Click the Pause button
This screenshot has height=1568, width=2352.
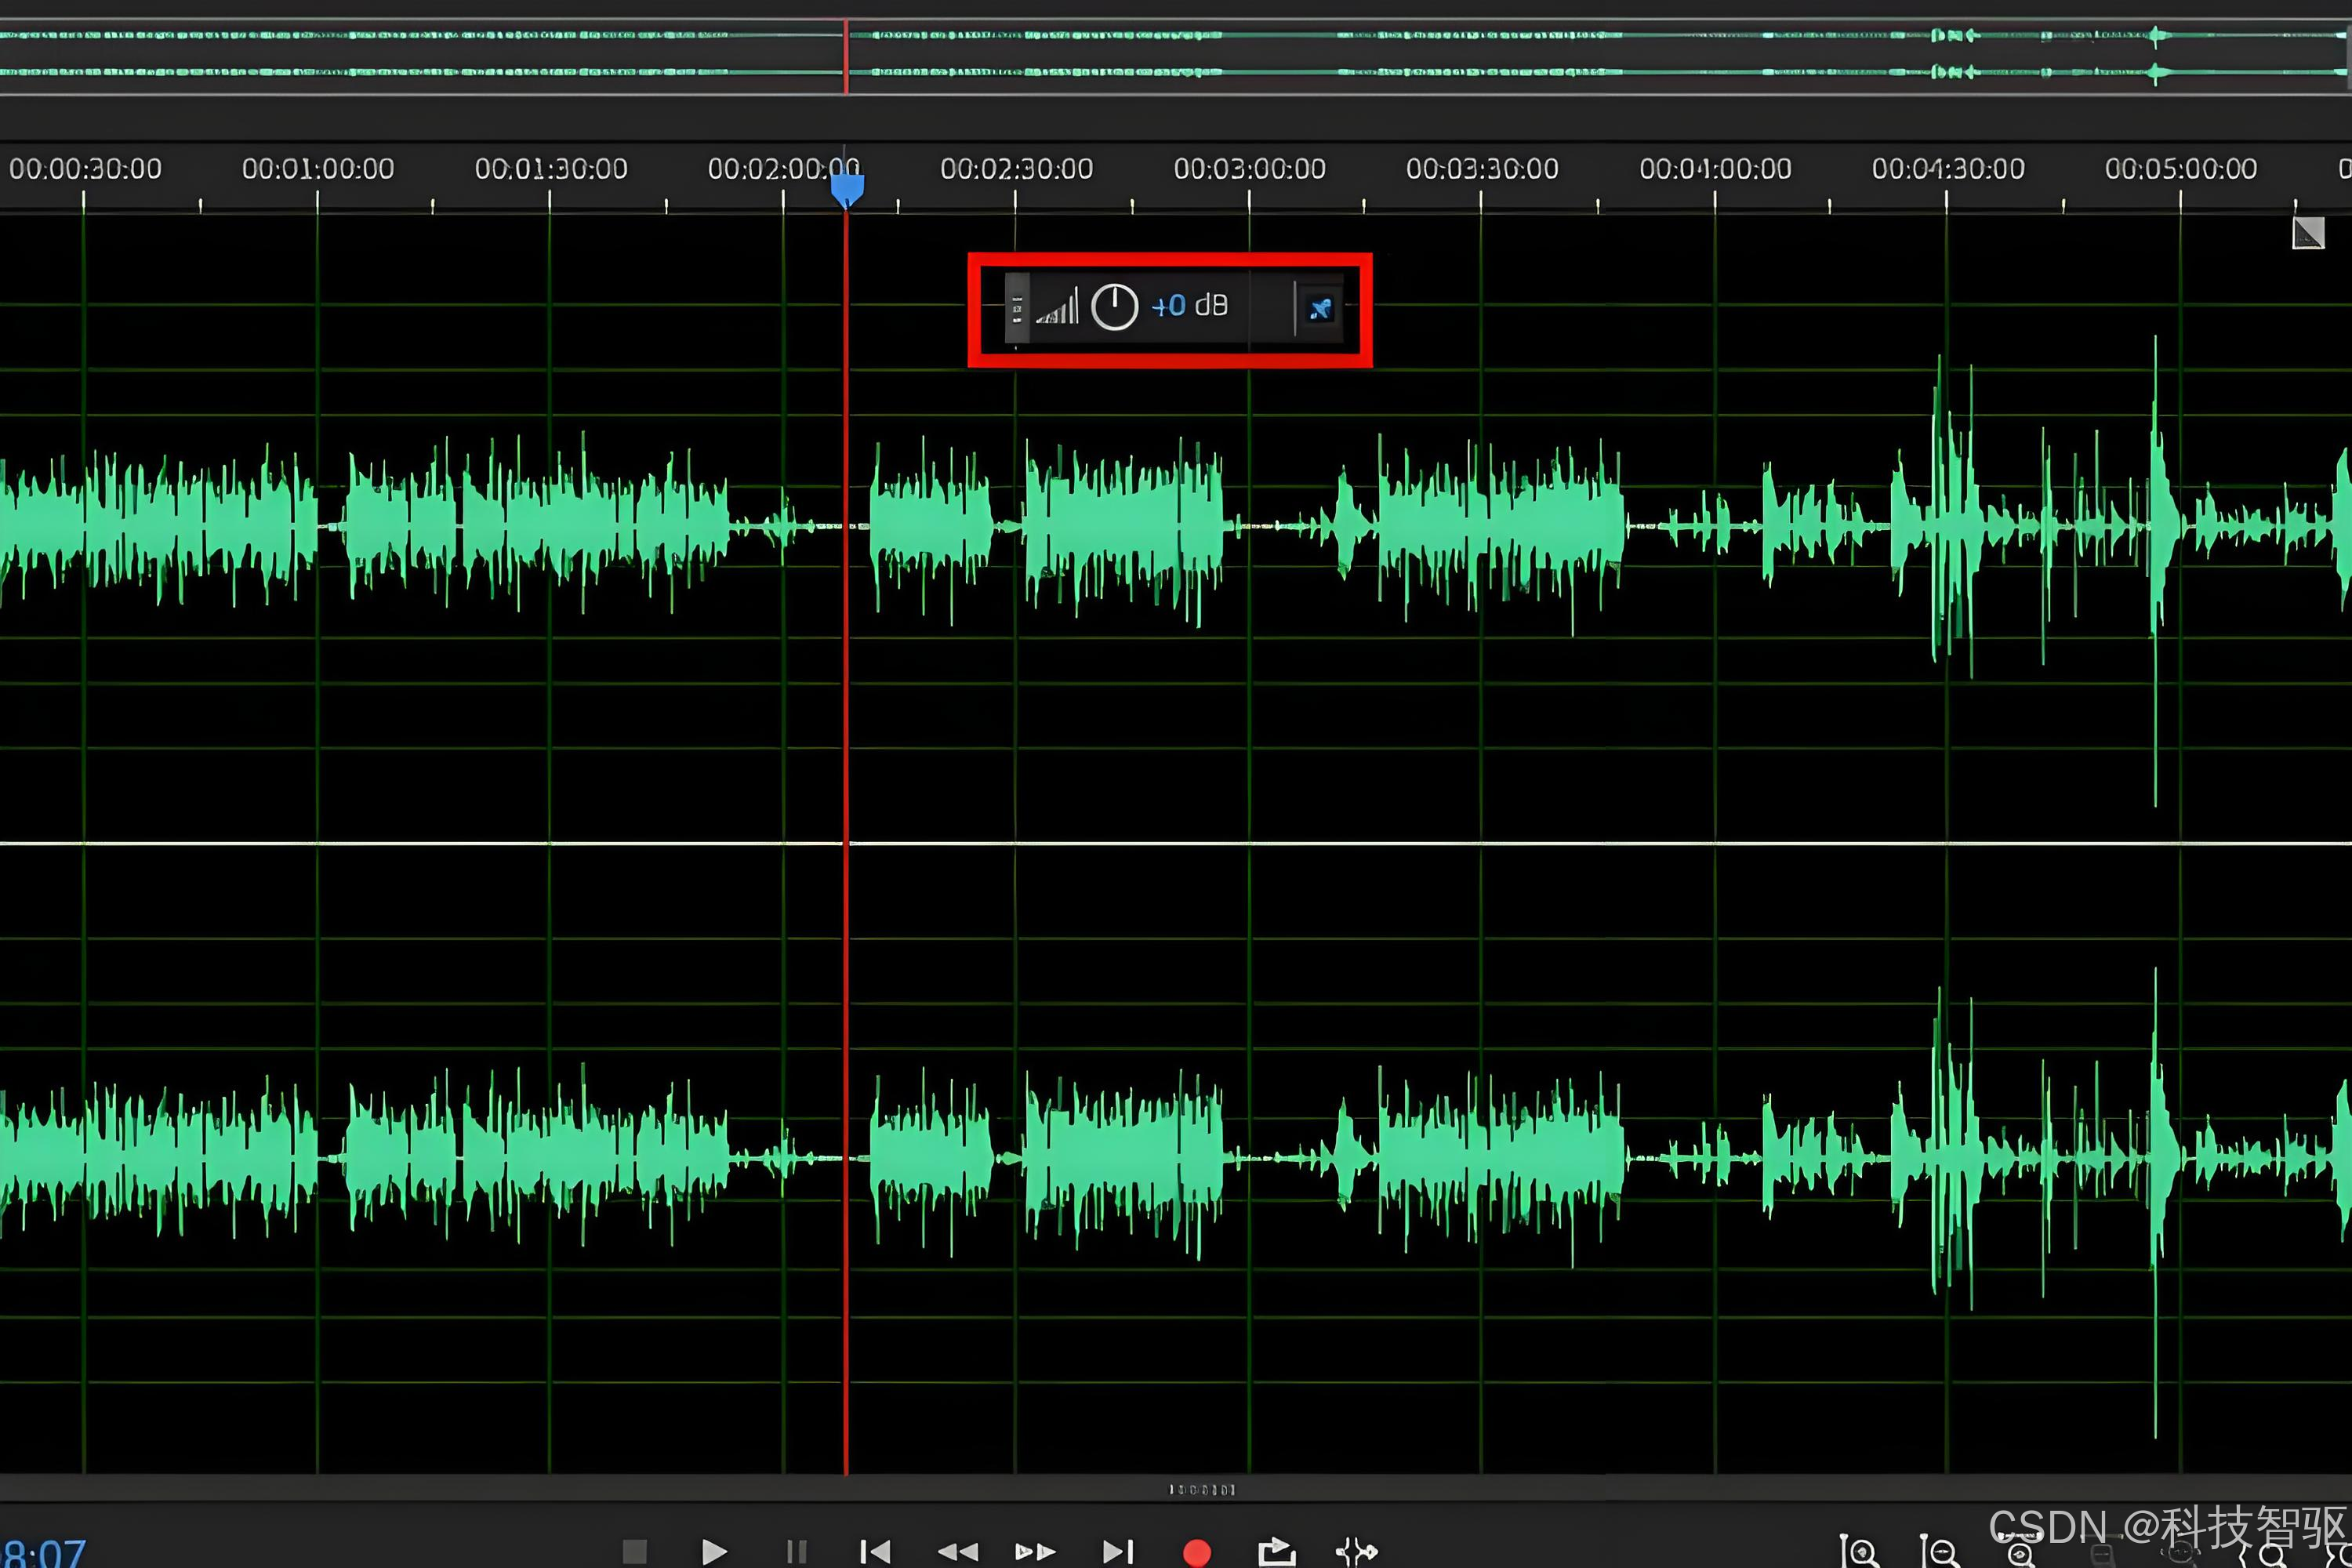(796, 1551)
